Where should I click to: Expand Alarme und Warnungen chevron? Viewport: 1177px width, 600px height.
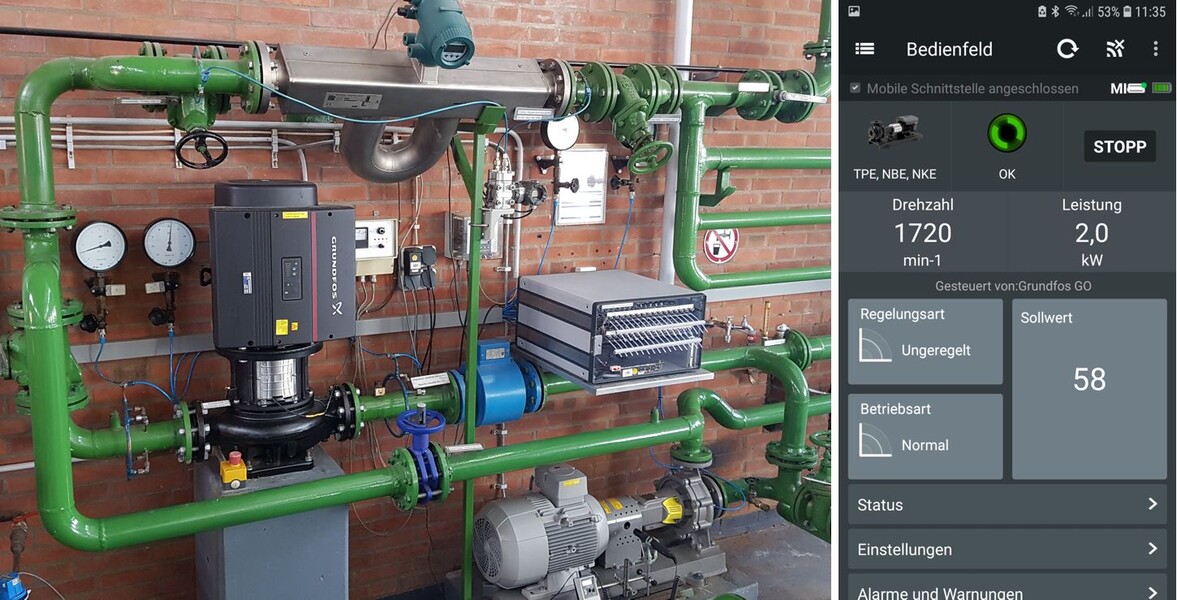[1152, 592]
